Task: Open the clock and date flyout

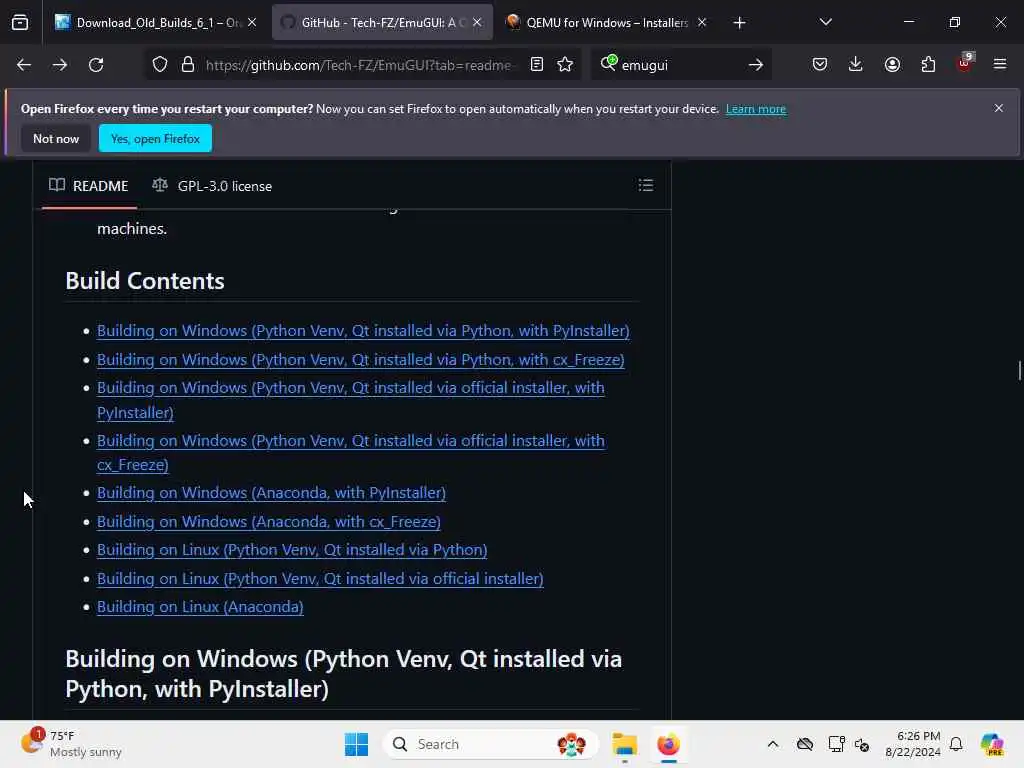Action: (912, 744)
